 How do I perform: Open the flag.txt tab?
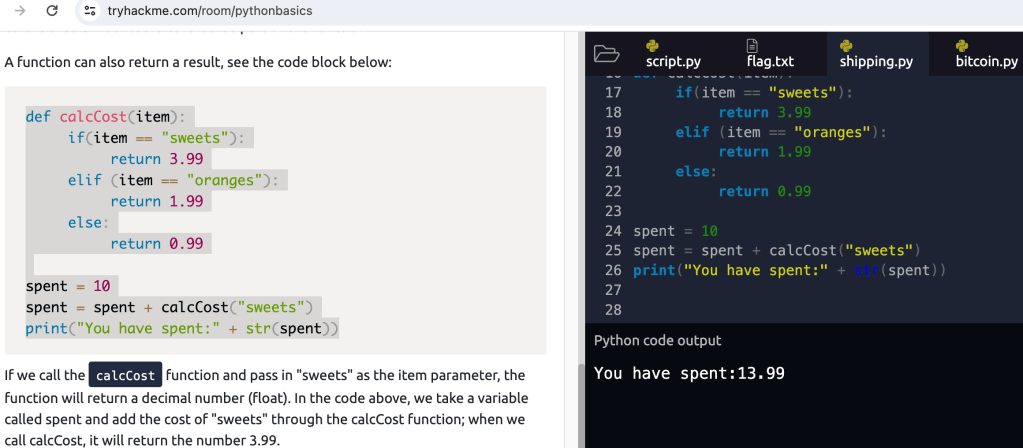tap(770, 62)
